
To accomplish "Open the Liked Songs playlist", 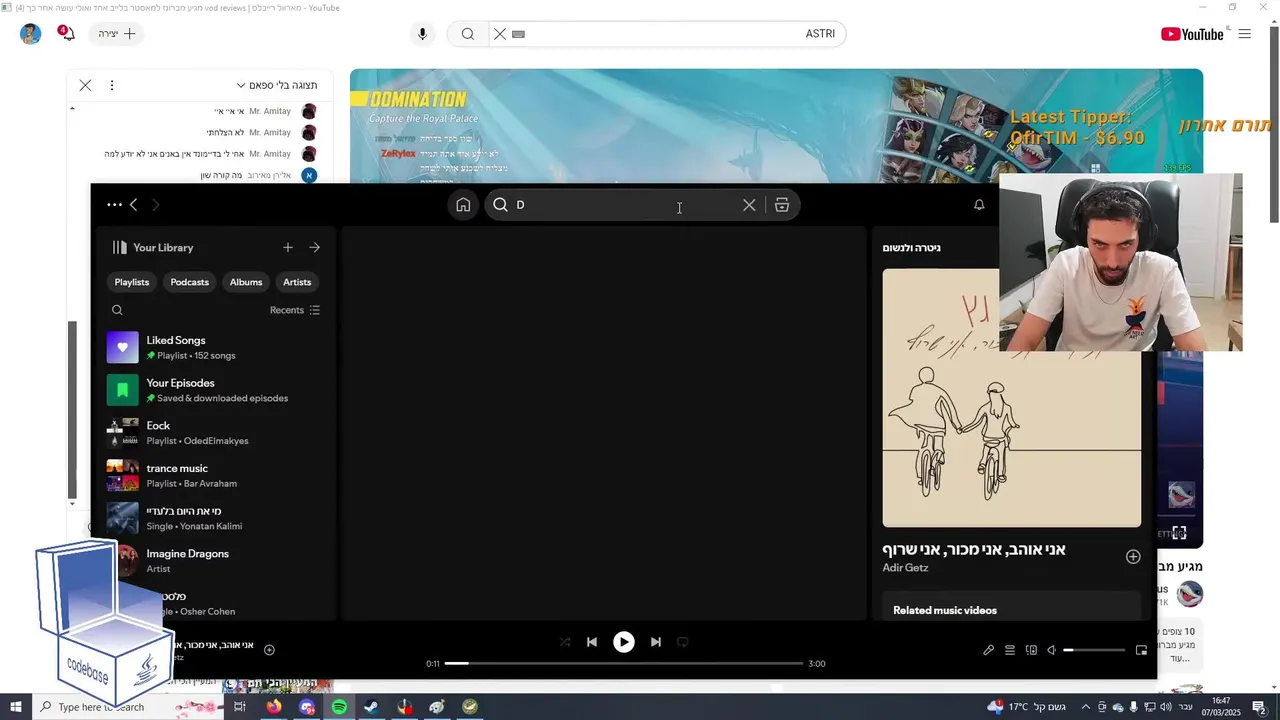I will pos(214,347).
